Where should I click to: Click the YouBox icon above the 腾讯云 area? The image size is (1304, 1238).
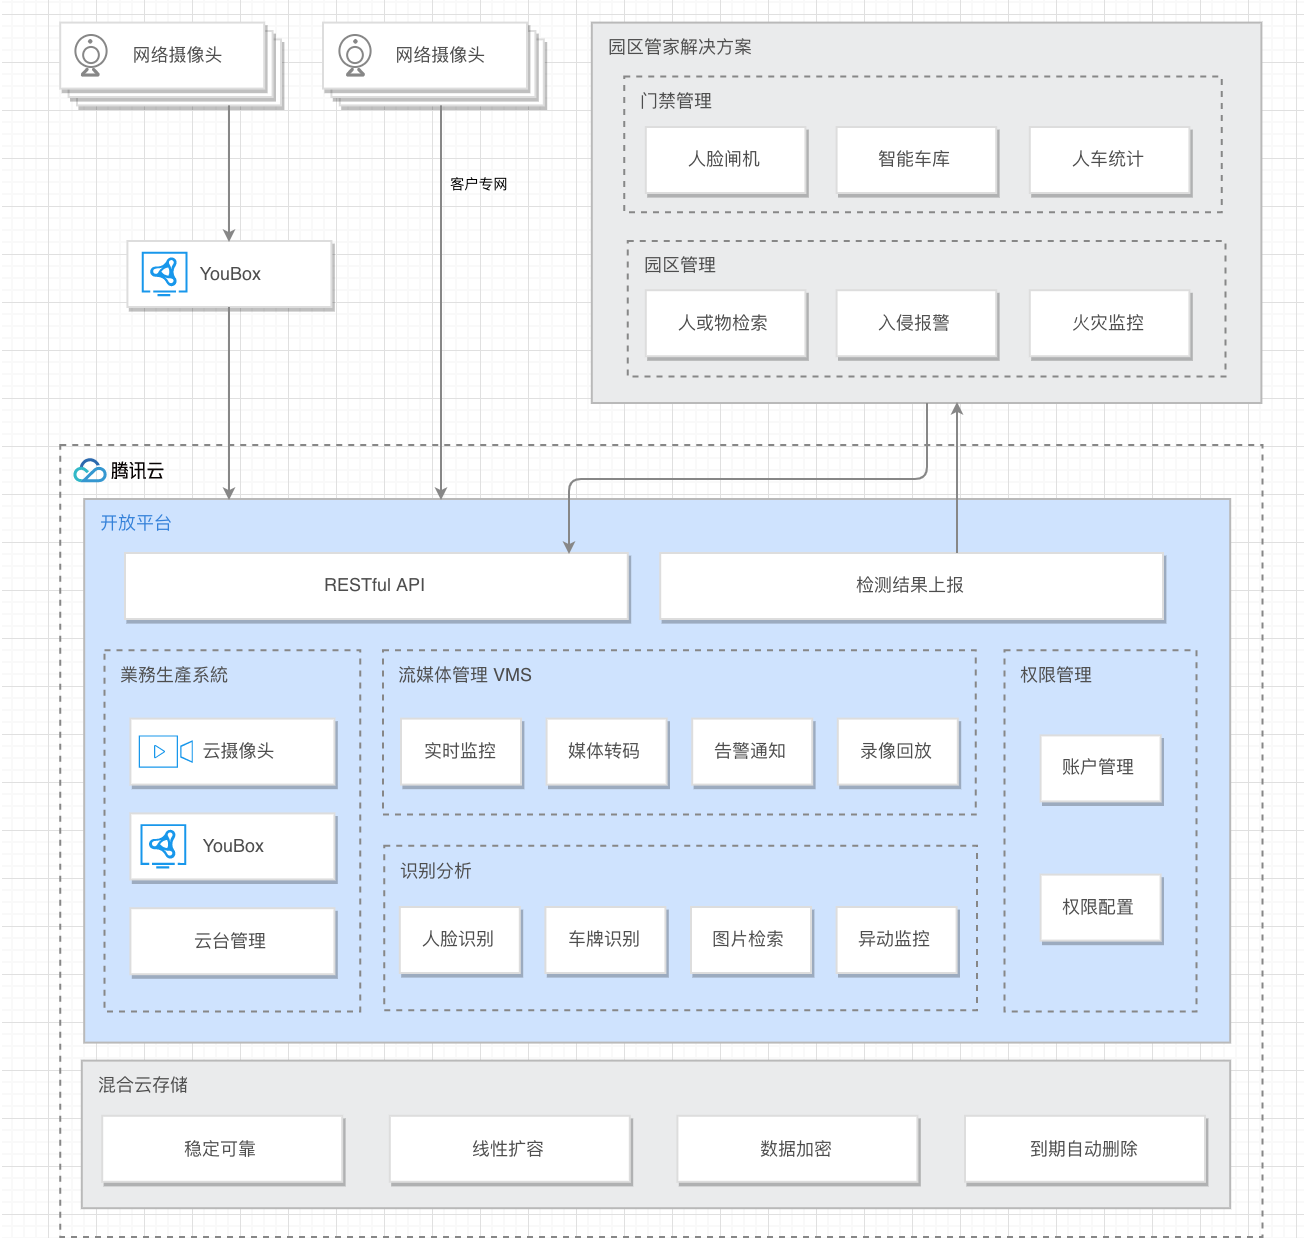164,274
